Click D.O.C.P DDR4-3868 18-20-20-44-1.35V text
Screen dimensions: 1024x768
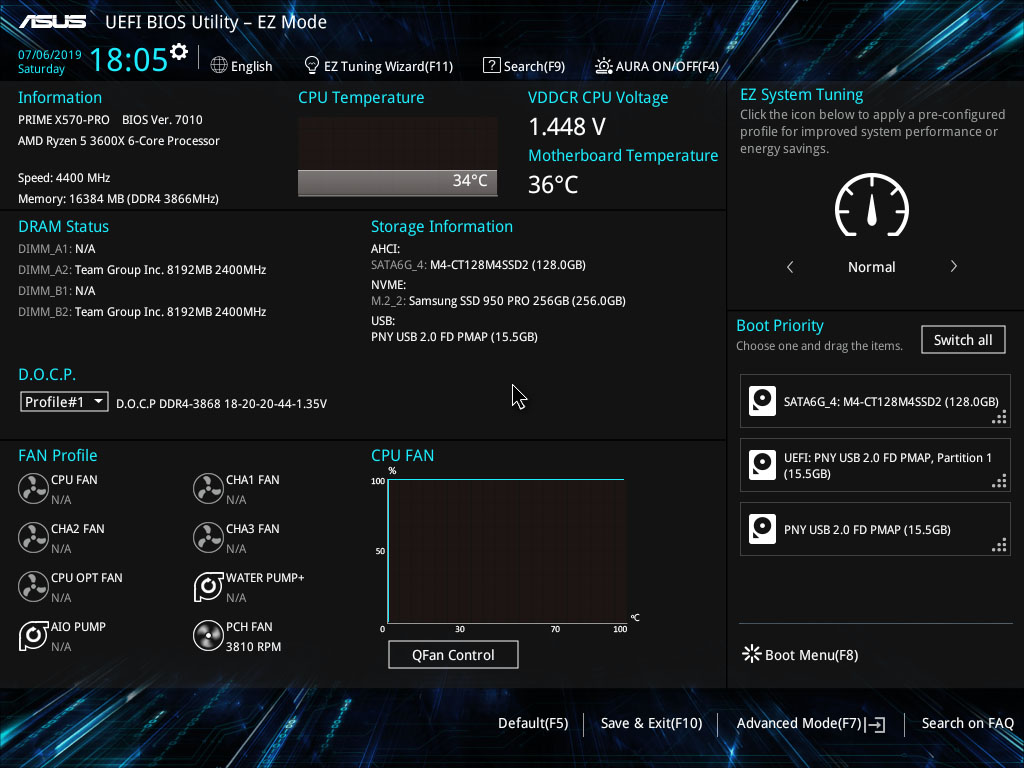(x=221, y=404)
